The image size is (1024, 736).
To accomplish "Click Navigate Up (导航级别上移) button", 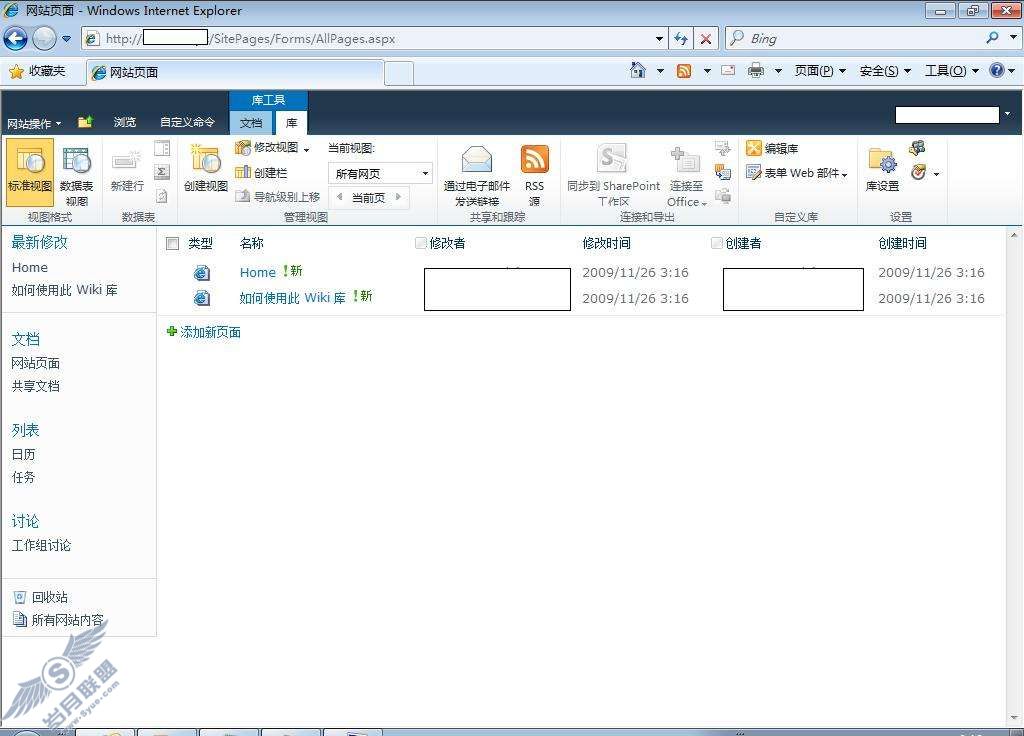I will coord(278,196).
